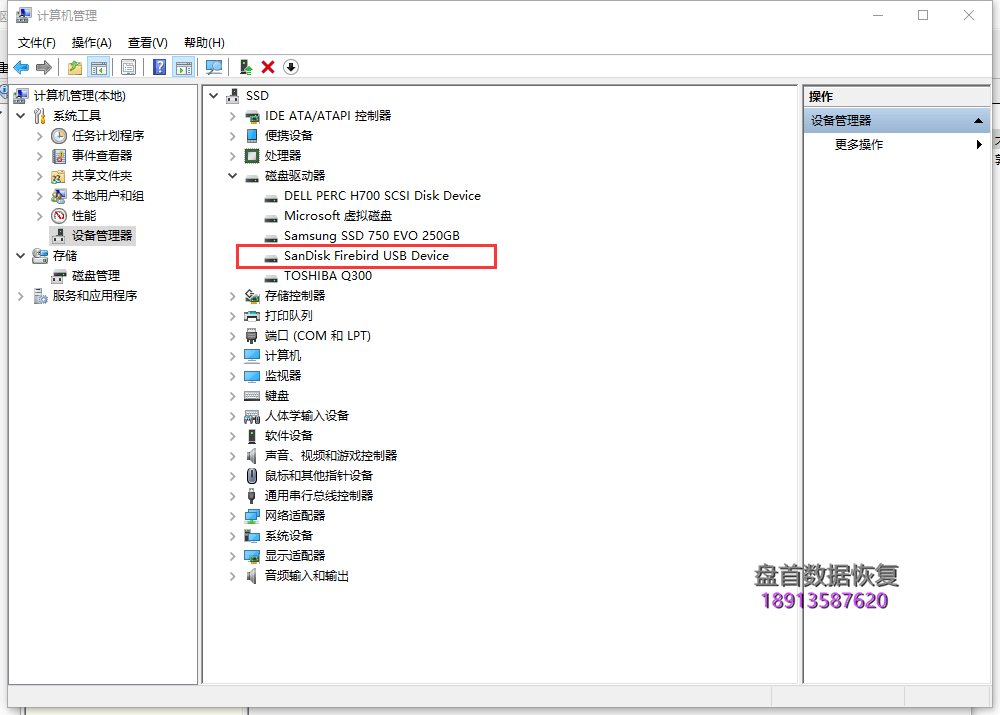Click the blue Back arrow toolbar icon
Viewport: 1000px width, 715px height.
21,67
